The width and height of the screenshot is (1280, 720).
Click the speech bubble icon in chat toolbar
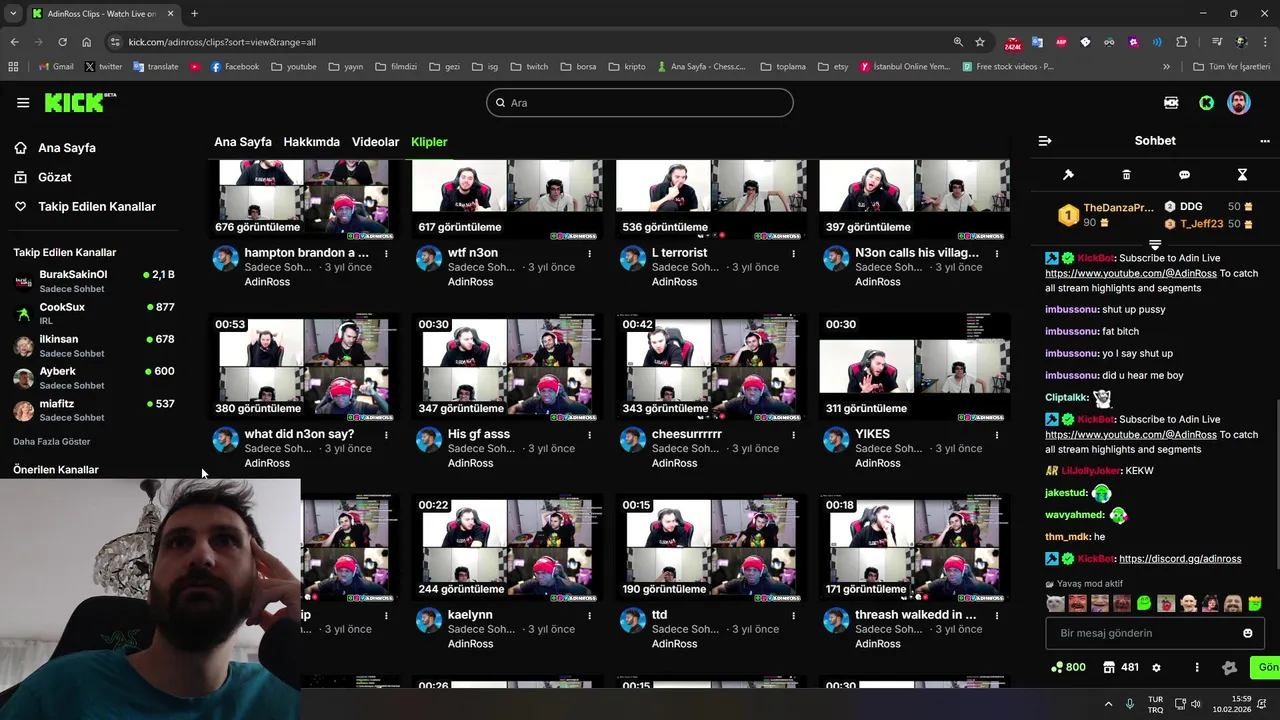(x=1184, y=175)
